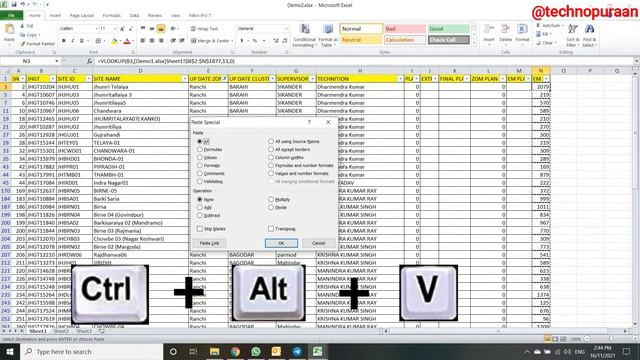Screen dimensions: 640x360
Task: Open Chrome from the taskbar
Action: point(235,351)
